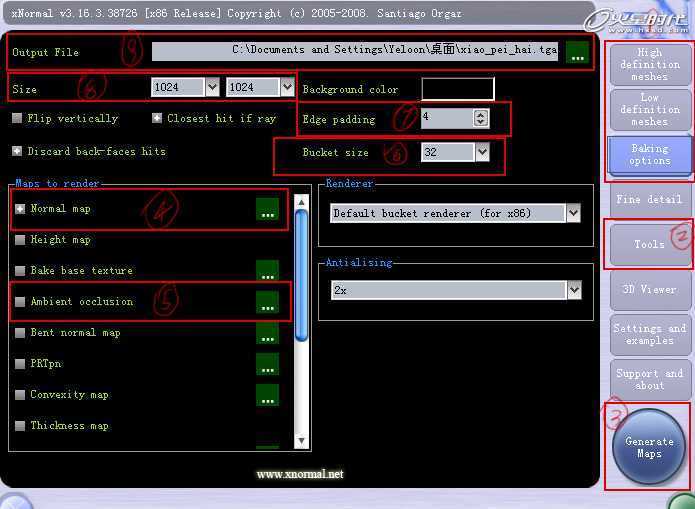Enable PRTpn map checkbox

coord(20,364)
